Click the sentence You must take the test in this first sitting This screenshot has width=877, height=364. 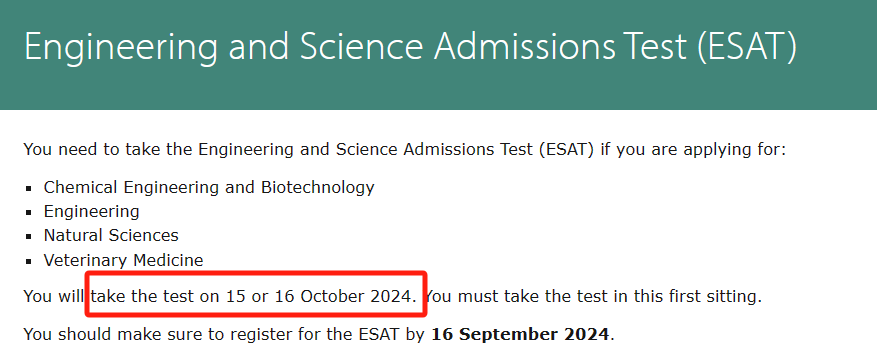click(x=593, y=296)
